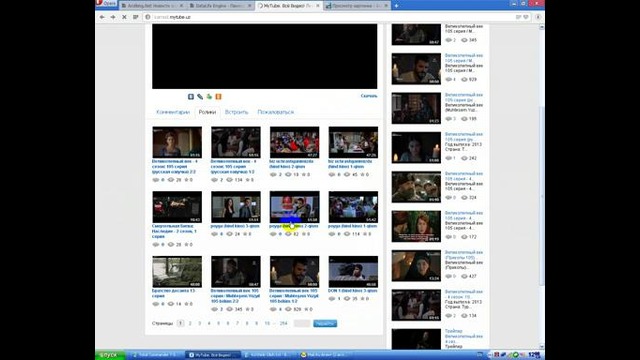Go back using browser back arrow
640x360 pixels.
pyautogui.click(x=102, y=17)
